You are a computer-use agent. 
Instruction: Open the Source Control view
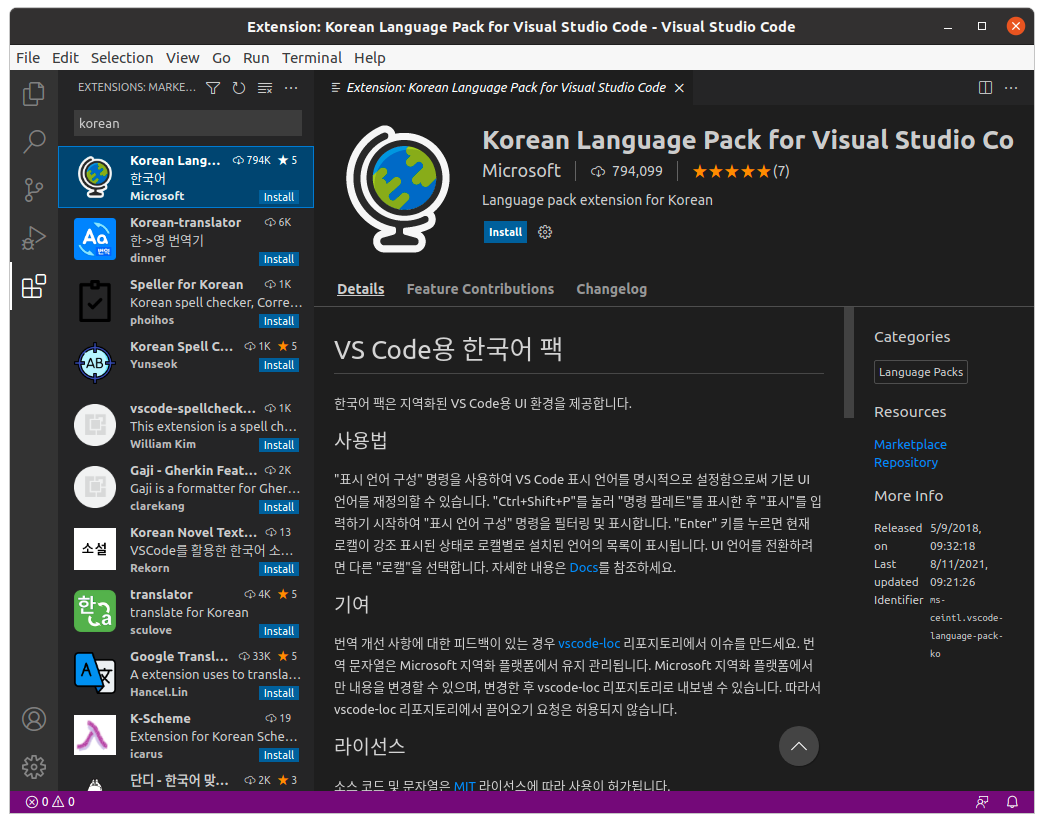33,190
